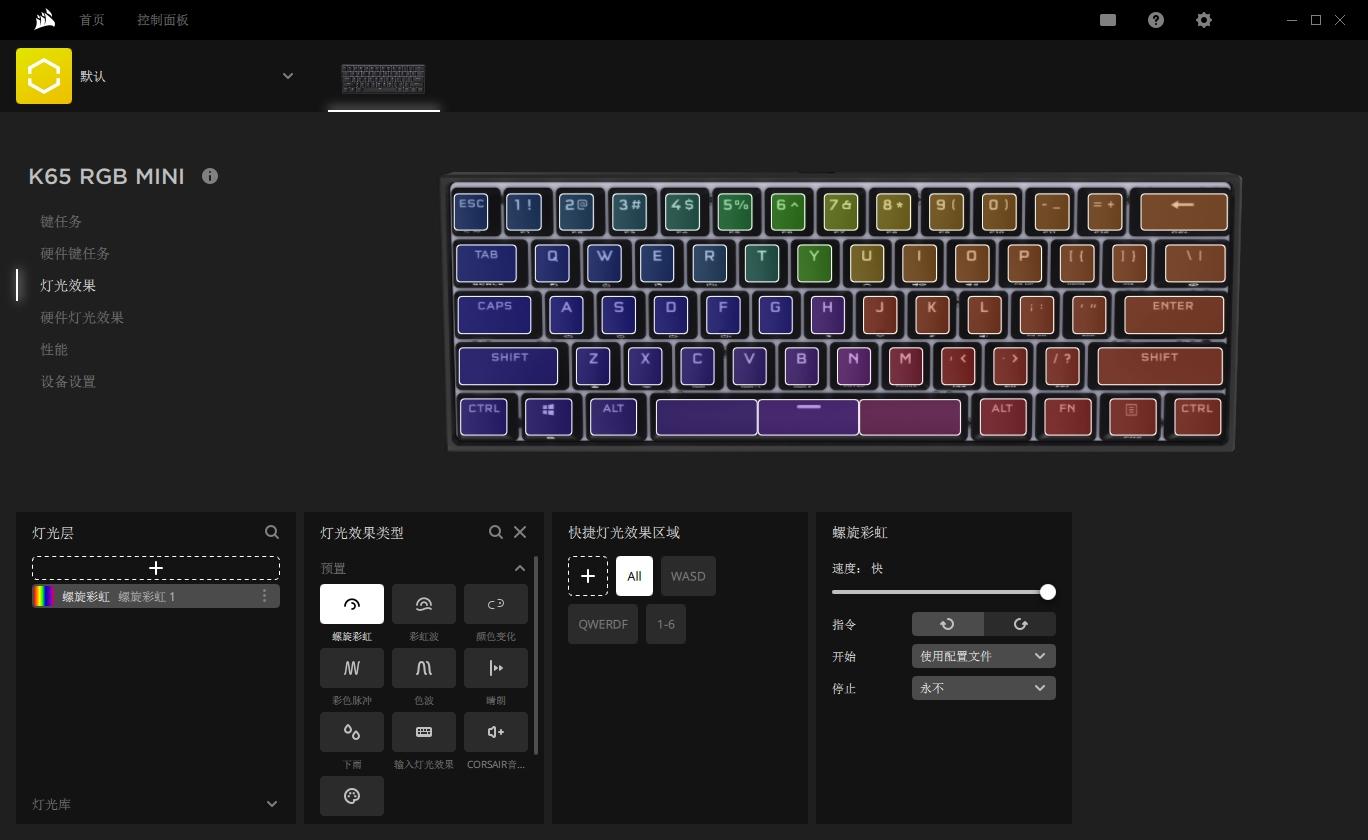Screen dimensions: 1368x840
Task: Click the Corsair sails logo
Action: [x=44, y=20]
